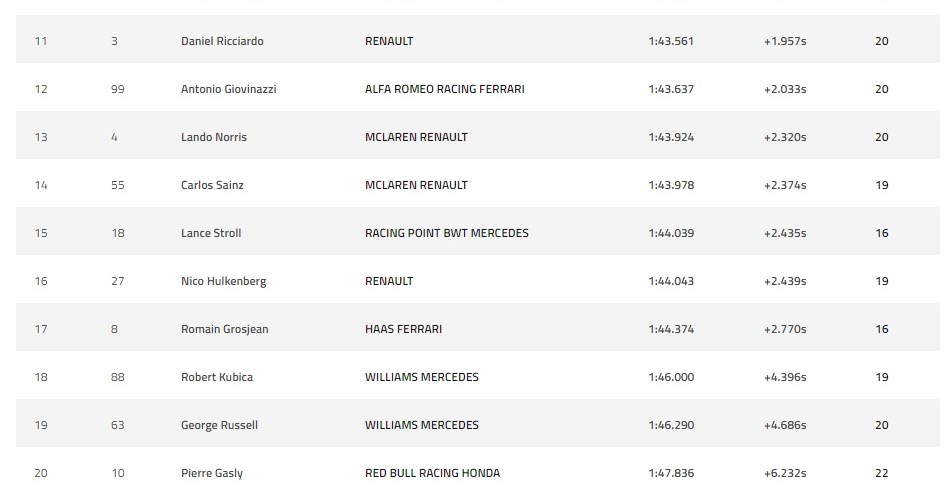Click Pierre Gasly's name

(211, 473)
